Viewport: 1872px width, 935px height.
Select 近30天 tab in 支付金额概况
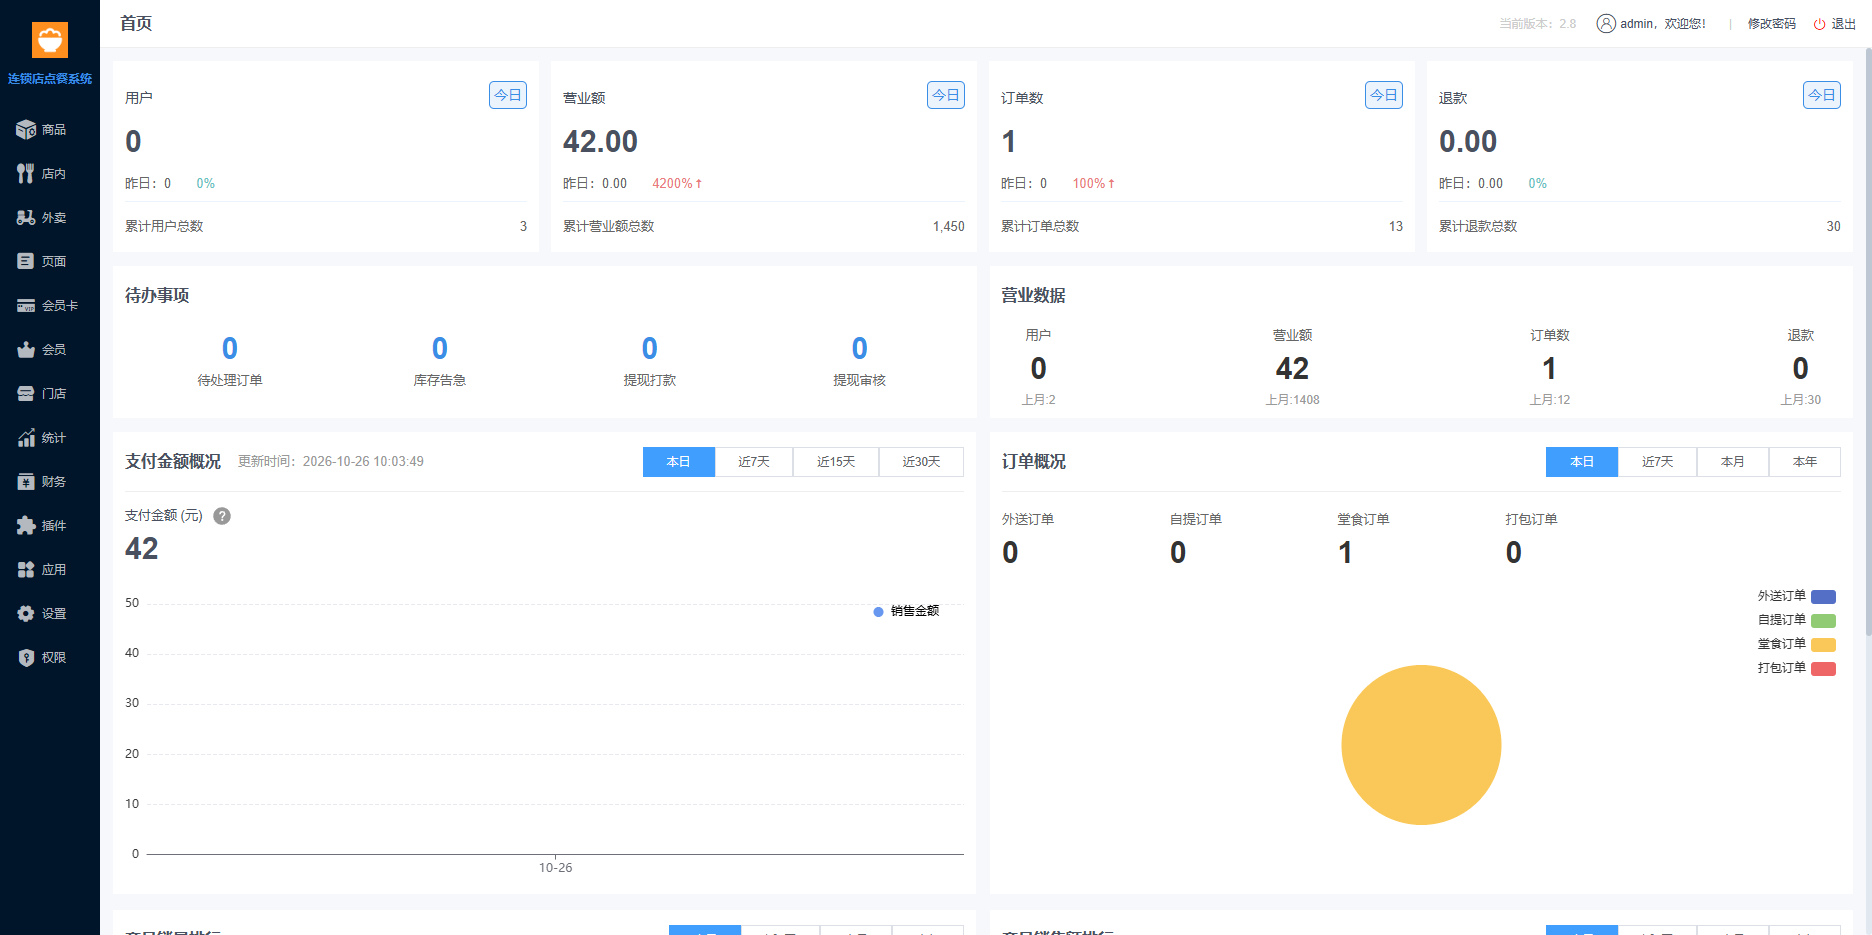[x=921, y=462]
